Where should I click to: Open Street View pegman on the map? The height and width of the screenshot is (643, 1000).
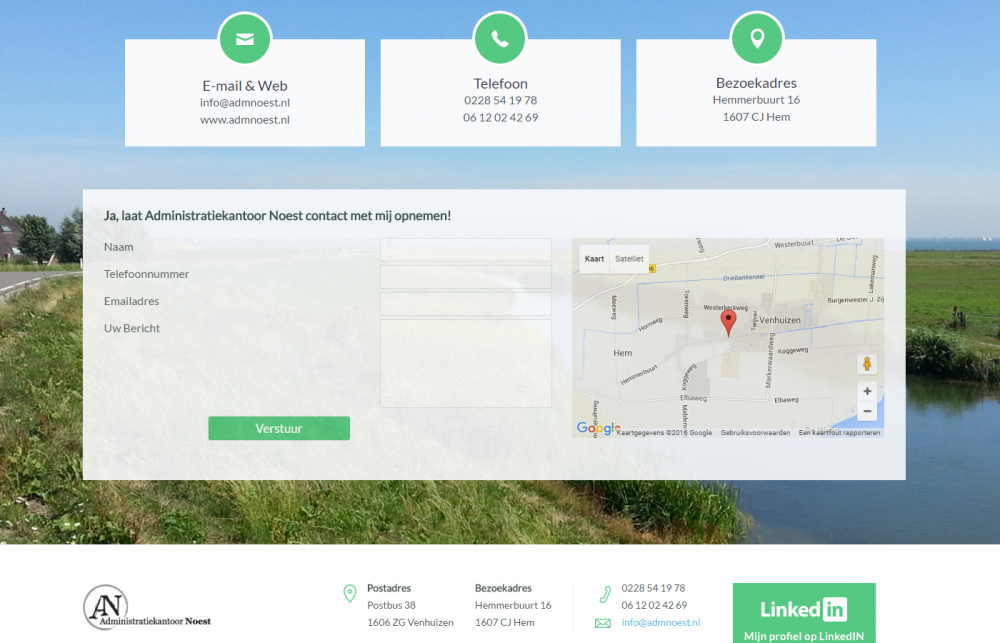(x=867, y=364)
